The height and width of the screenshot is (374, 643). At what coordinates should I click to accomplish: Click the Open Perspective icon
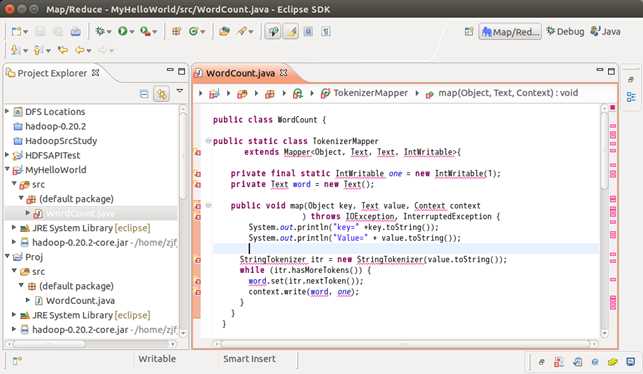469,32
